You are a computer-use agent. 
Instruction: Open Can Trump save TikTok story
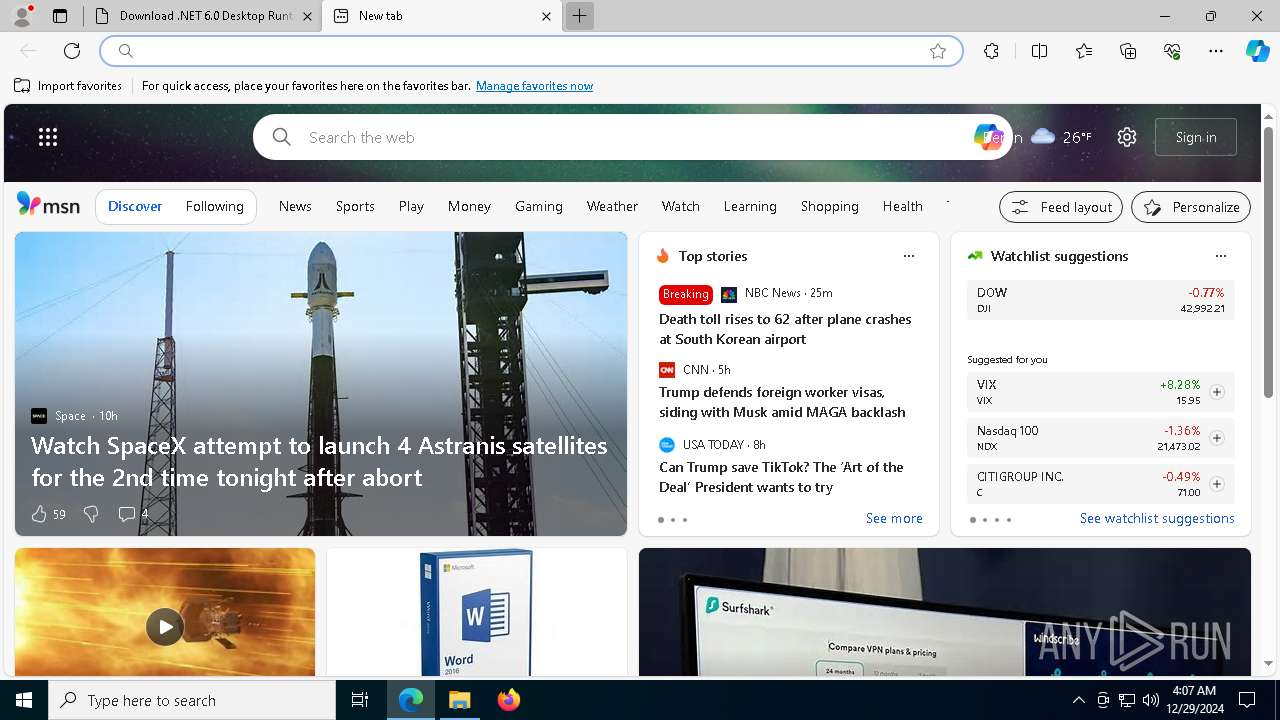pos(781,477)
